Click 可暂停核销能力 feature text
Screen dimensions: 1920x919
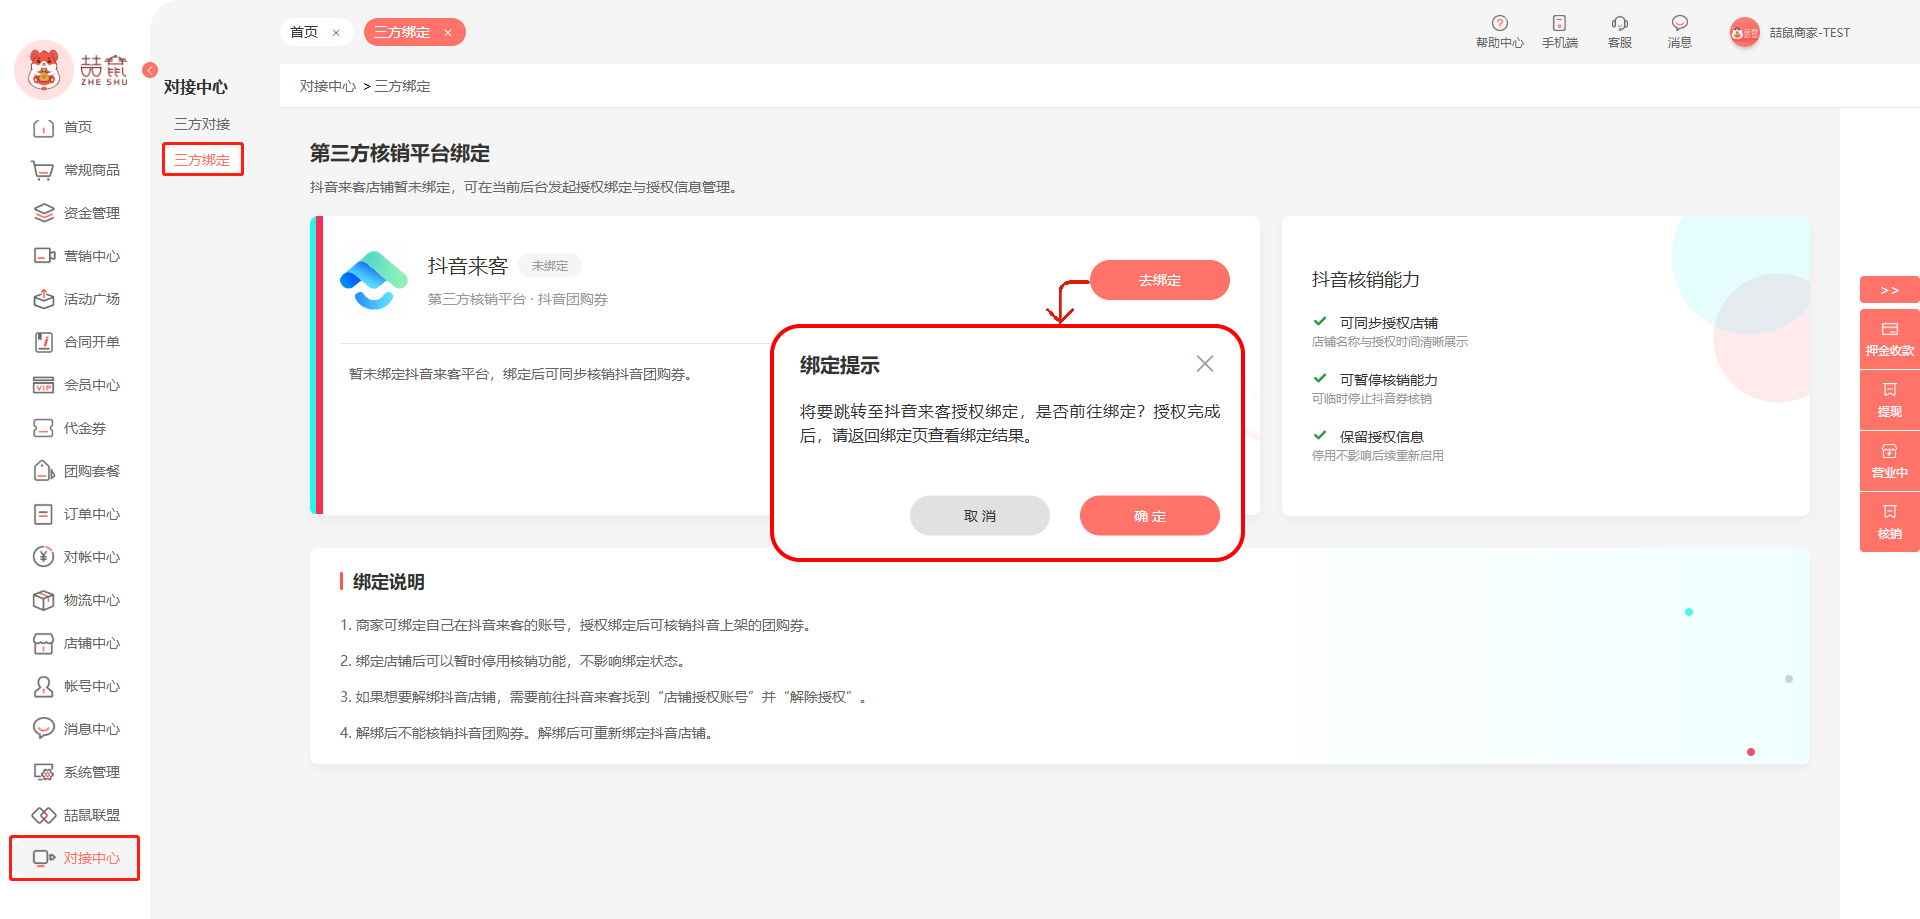point(1389,380)
